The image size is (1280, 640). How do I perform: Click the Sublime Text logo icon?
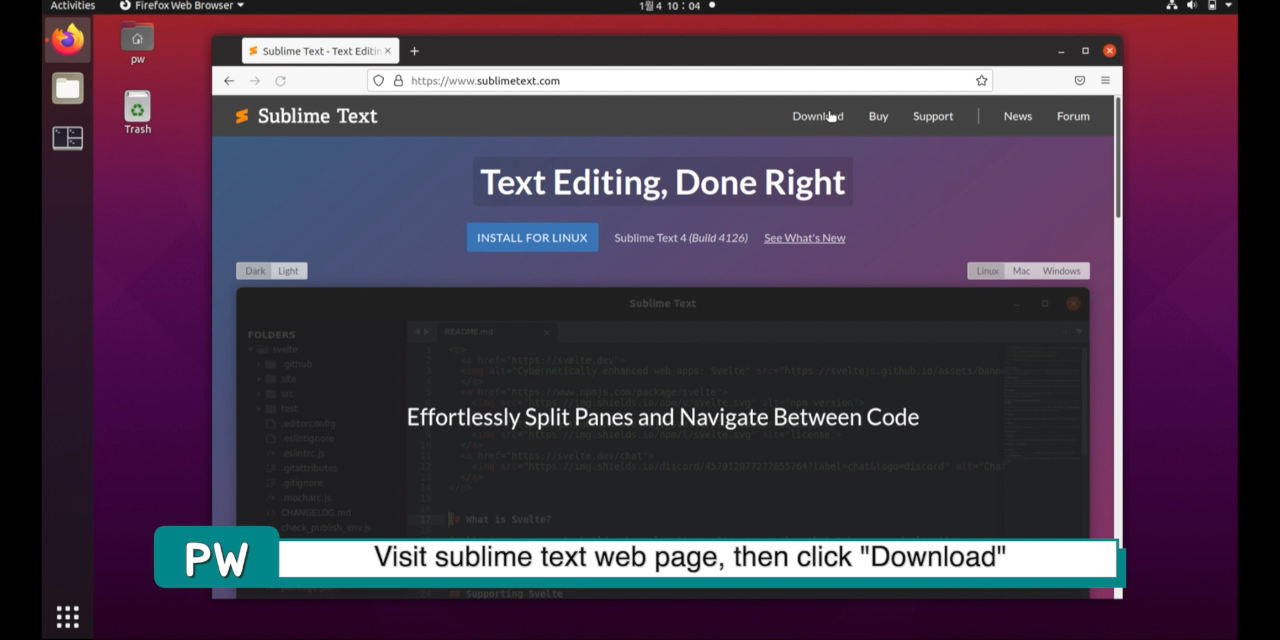click(x=242, y=116)
